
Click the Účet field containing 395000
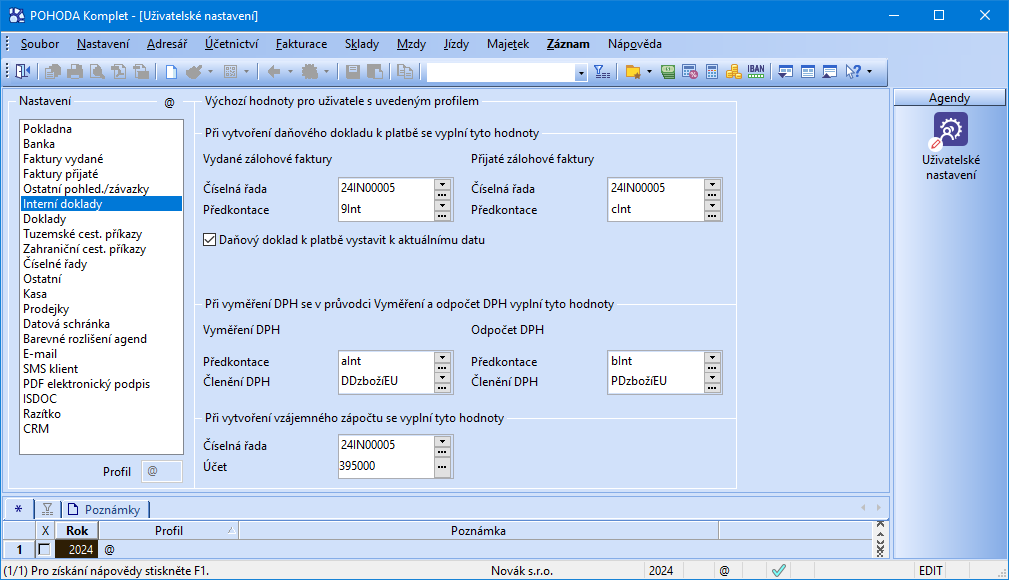(x=386, y=466)
